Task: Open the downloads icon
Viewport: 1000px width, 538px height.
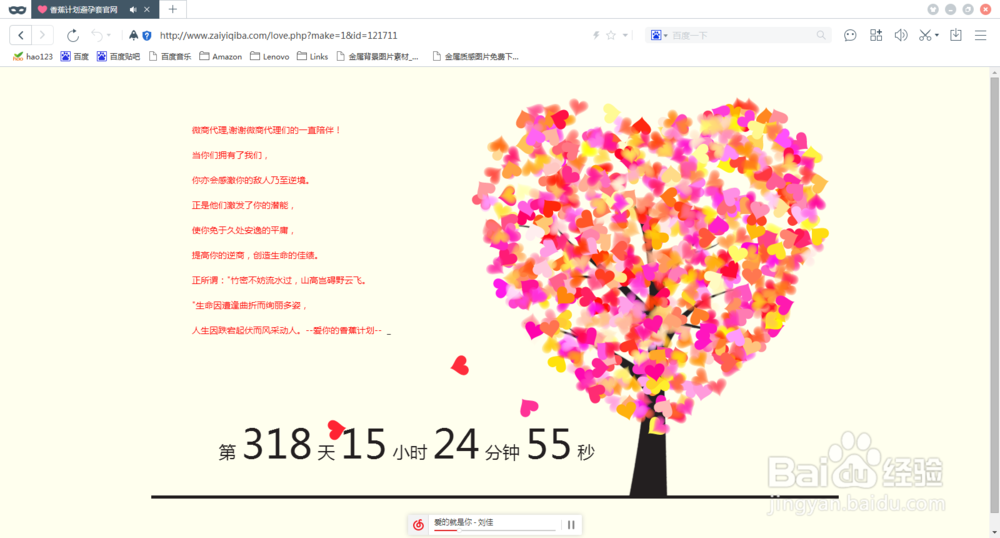Action: click(955, 35)
